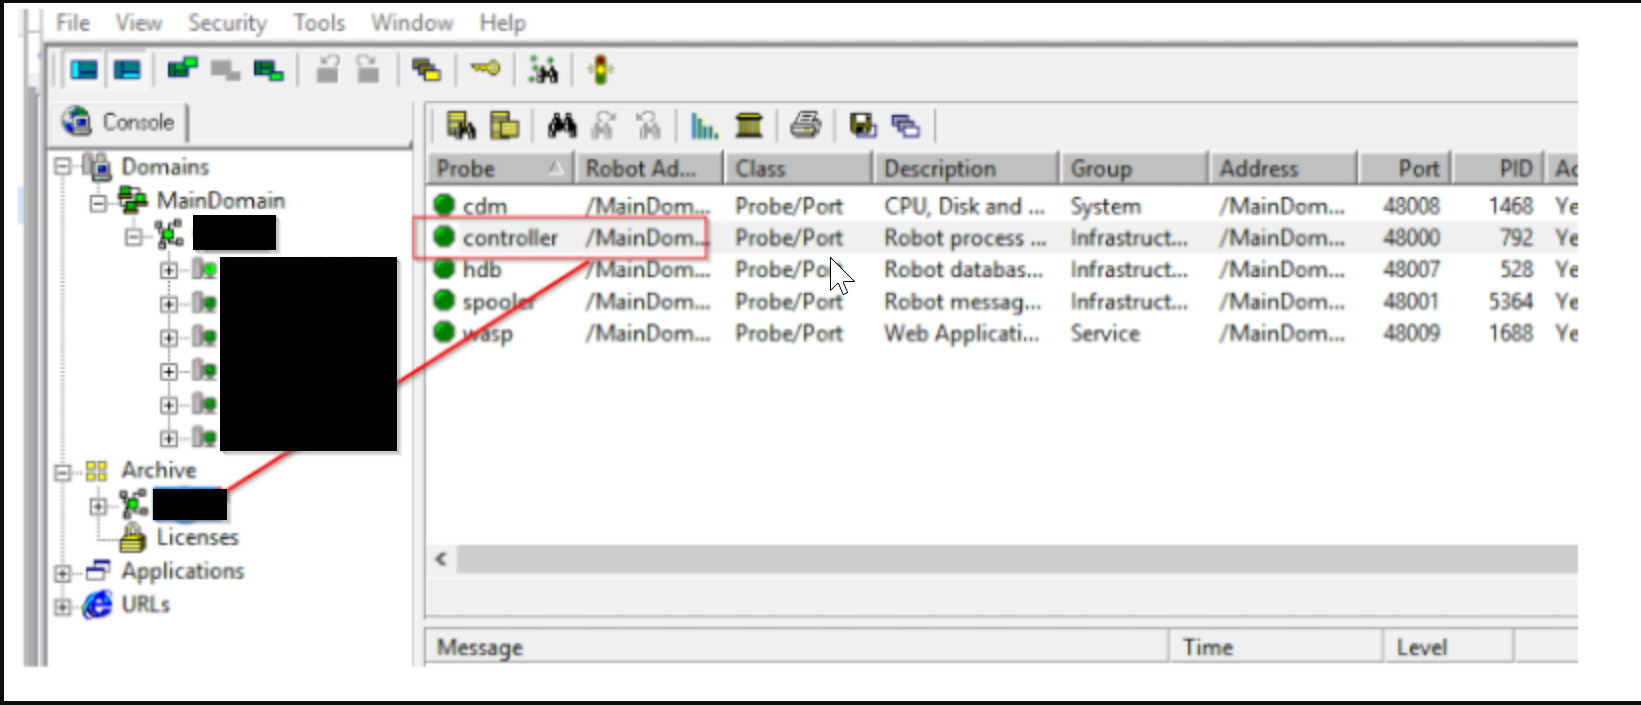Image resolution: width=1641 pixels, height=705 pixels.
Task: Open the Security menu
Action: (227, 23)
